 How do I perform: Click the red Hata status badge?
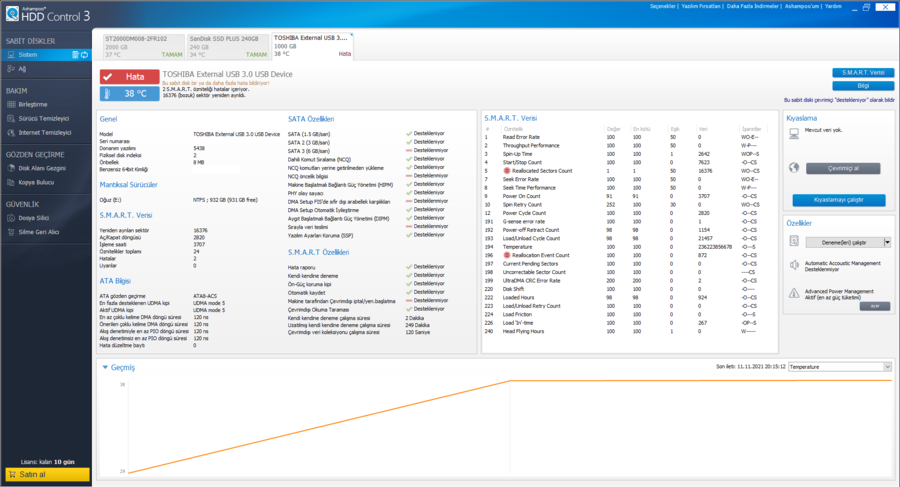point(130,76)
